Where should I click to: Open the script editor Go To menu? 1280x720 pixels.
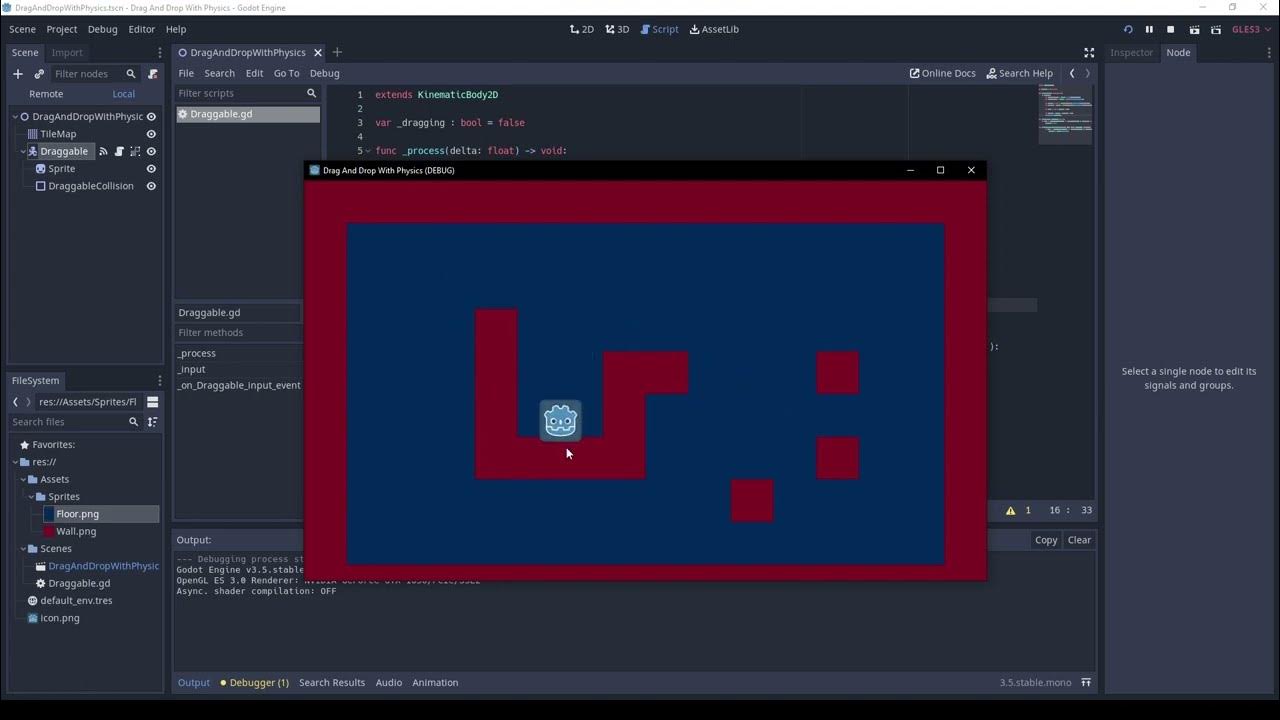click(x=286, y=73)
